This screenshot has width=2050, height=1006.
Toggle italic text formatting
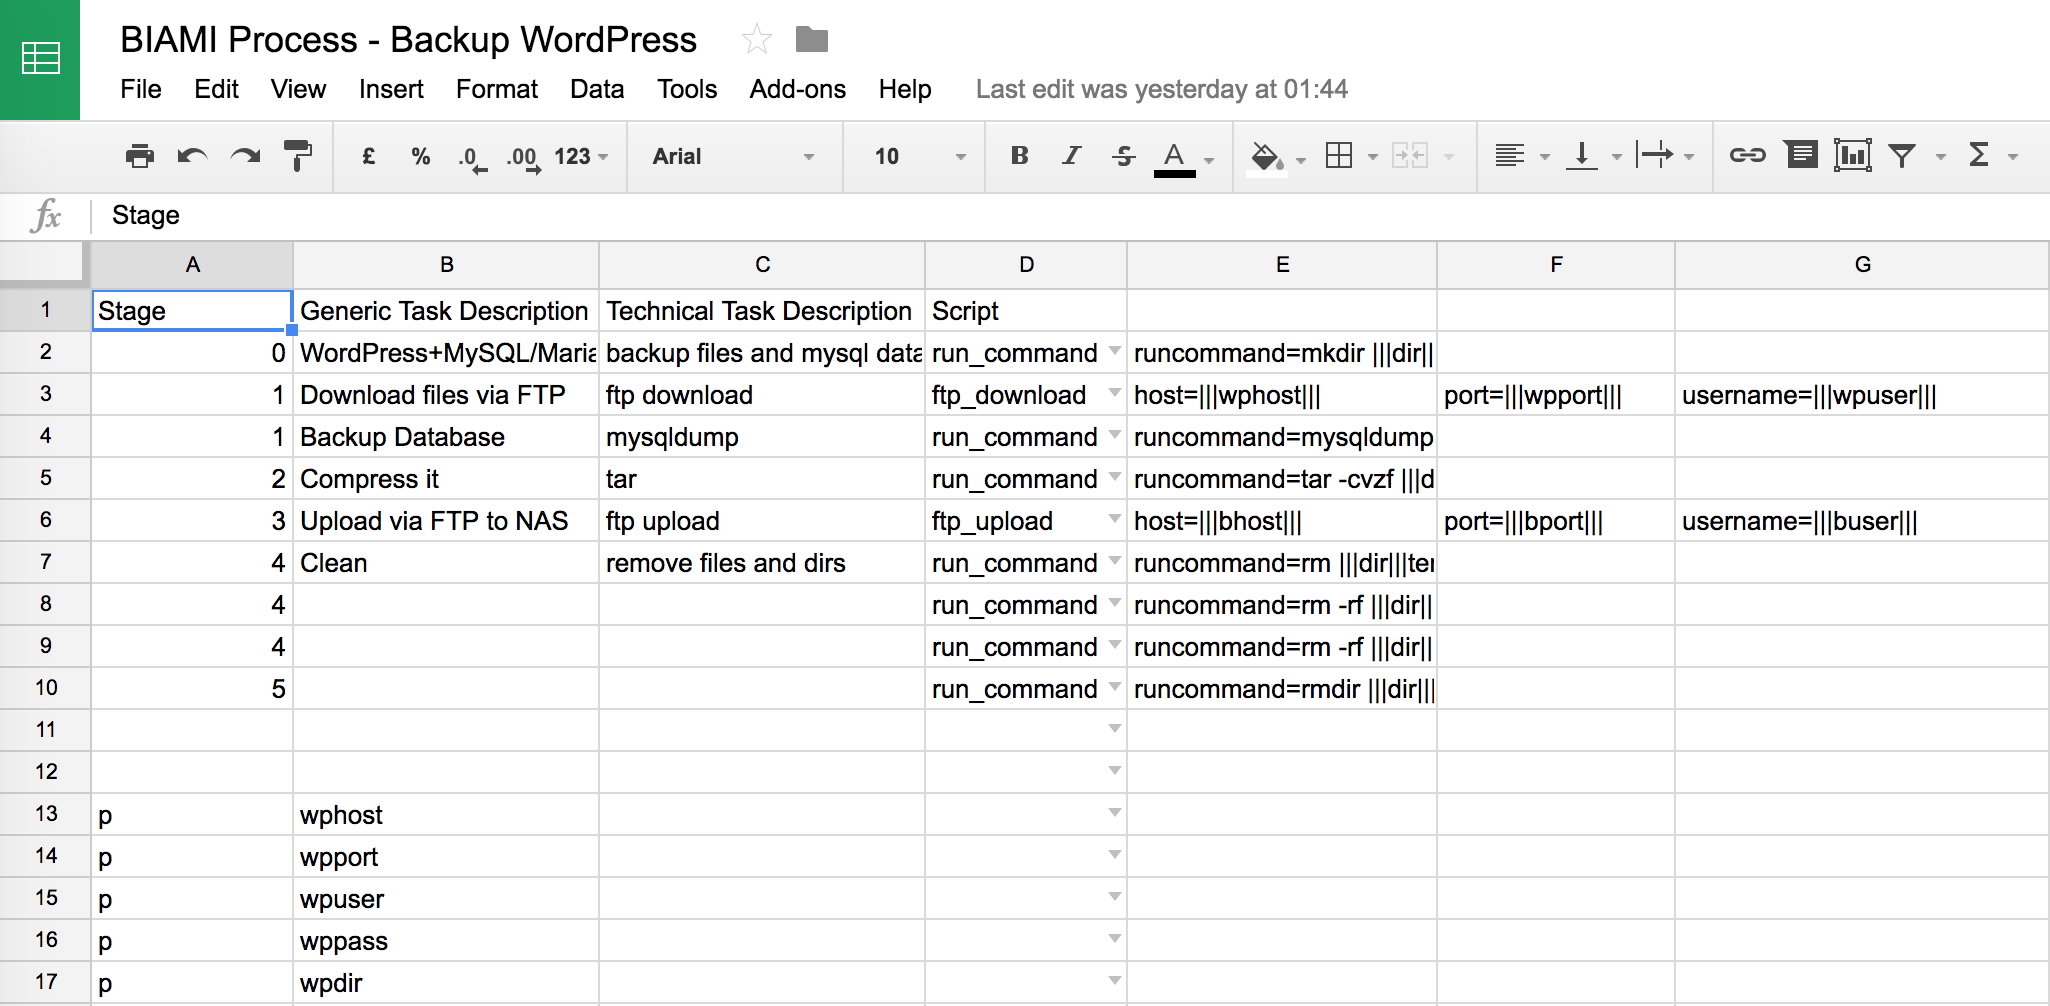tap(1071, 156)
